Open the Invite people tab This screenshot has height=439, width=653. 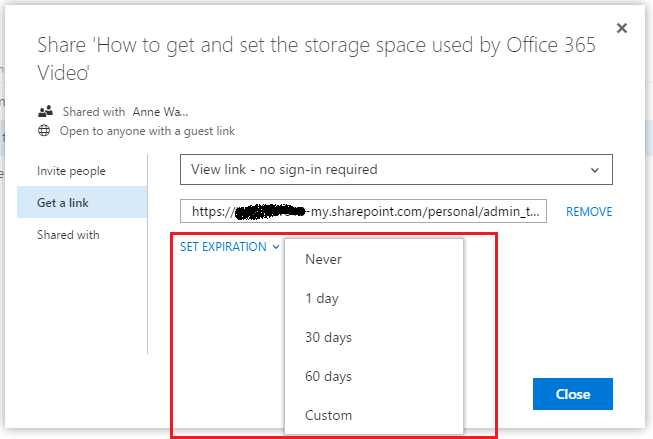(71, 171)
